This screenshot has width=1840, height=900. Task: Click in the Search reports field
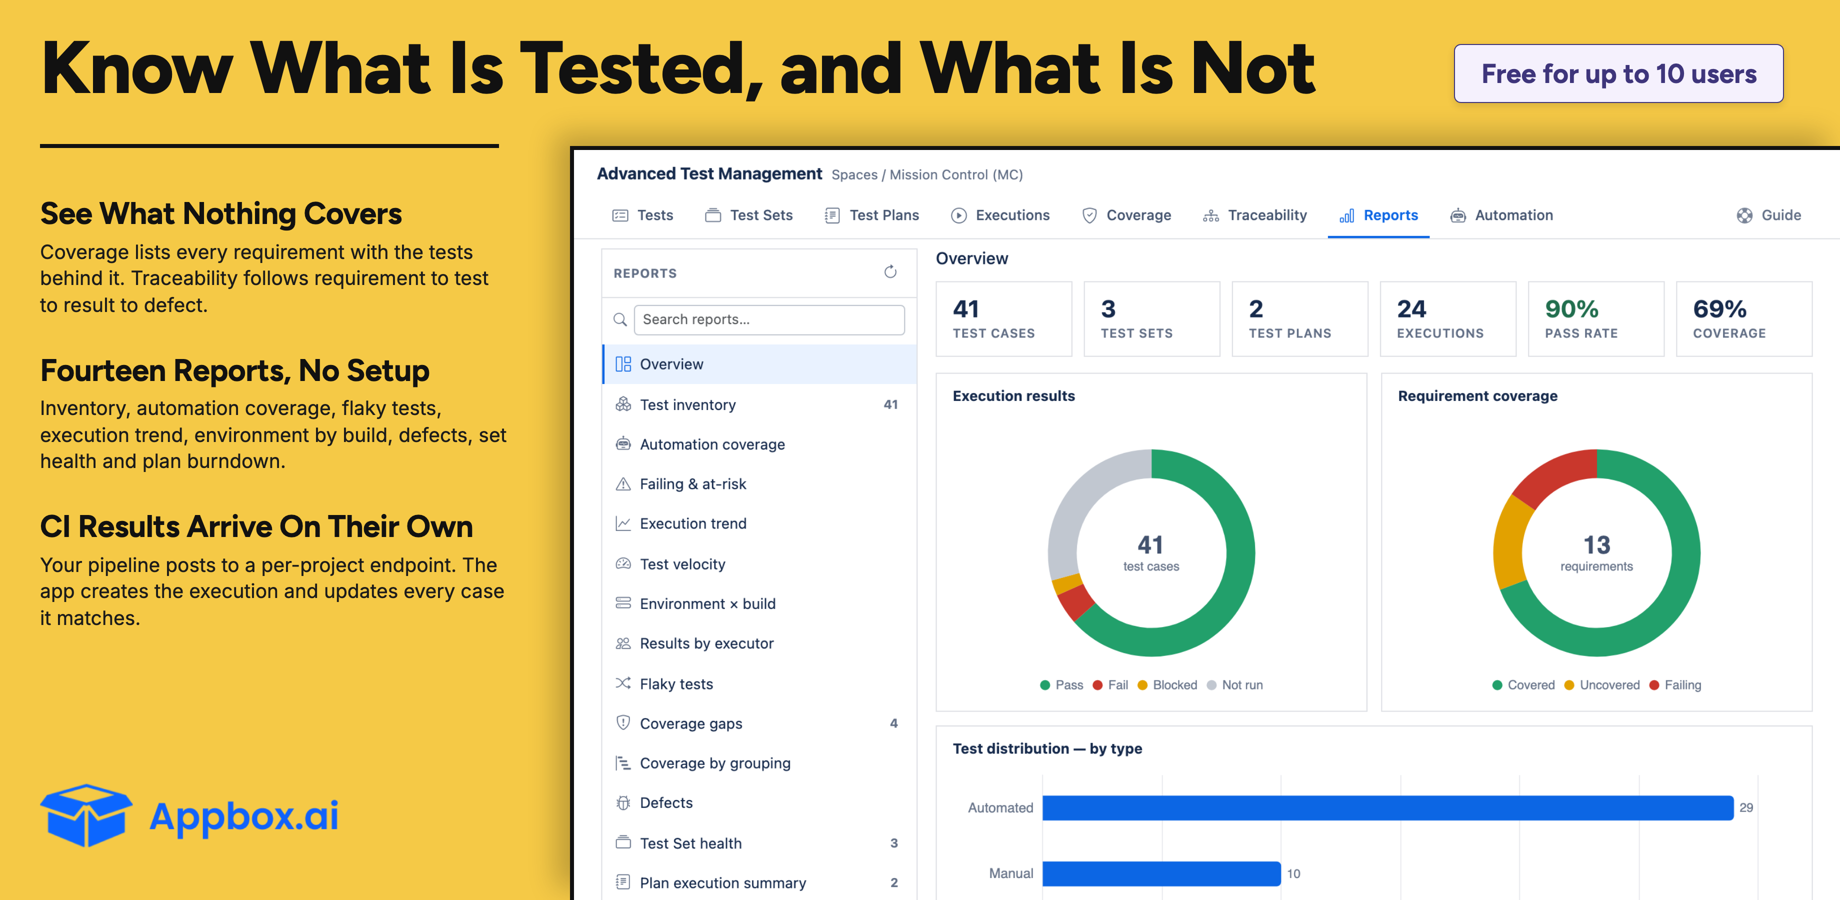(769, 319)
